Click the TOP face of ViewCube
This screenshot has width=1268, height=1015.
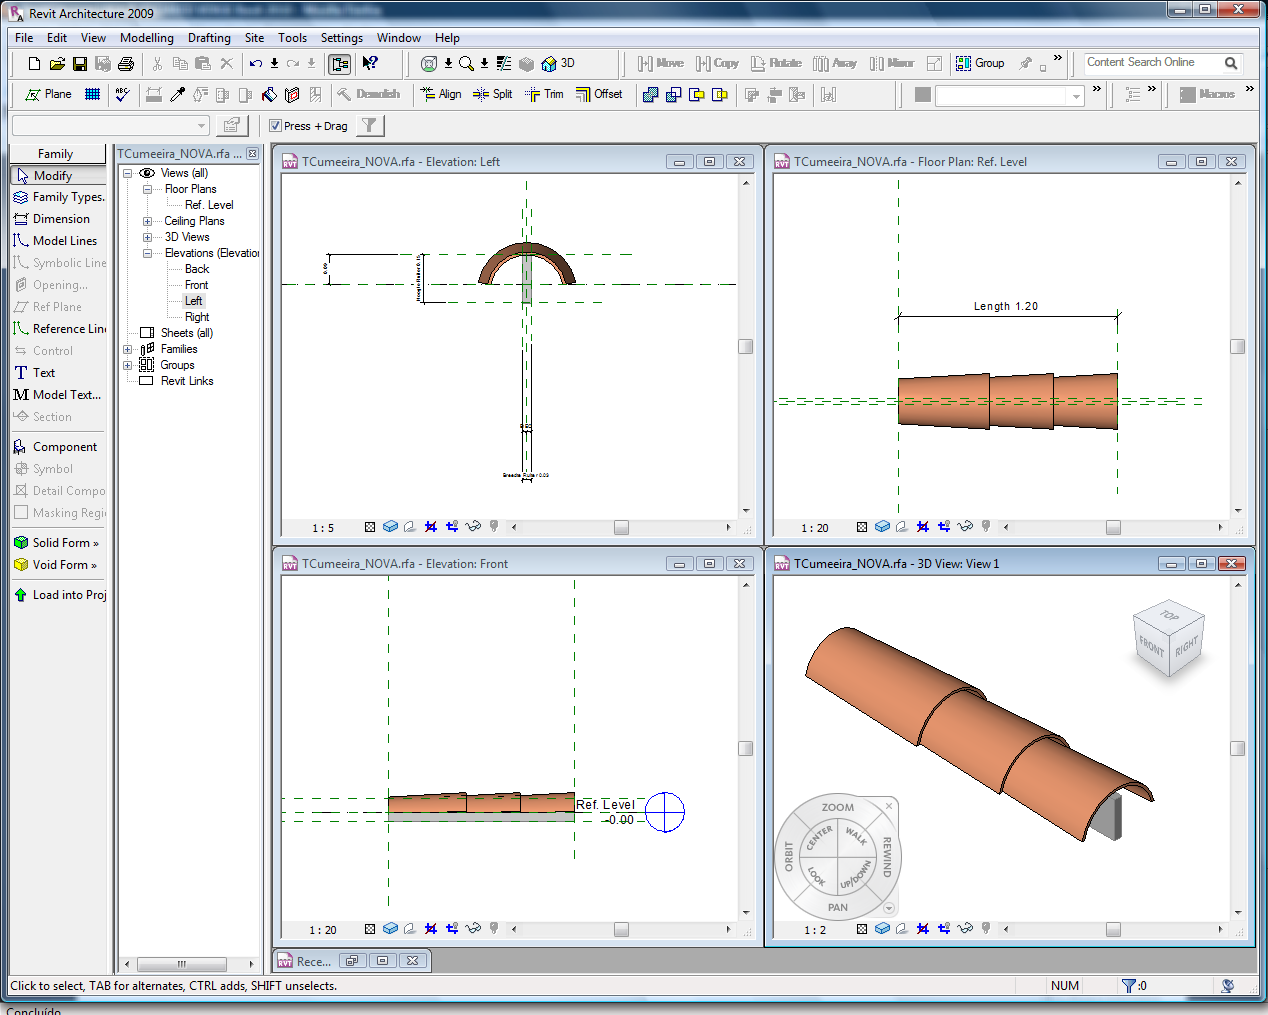click(x=1169, y=615)
